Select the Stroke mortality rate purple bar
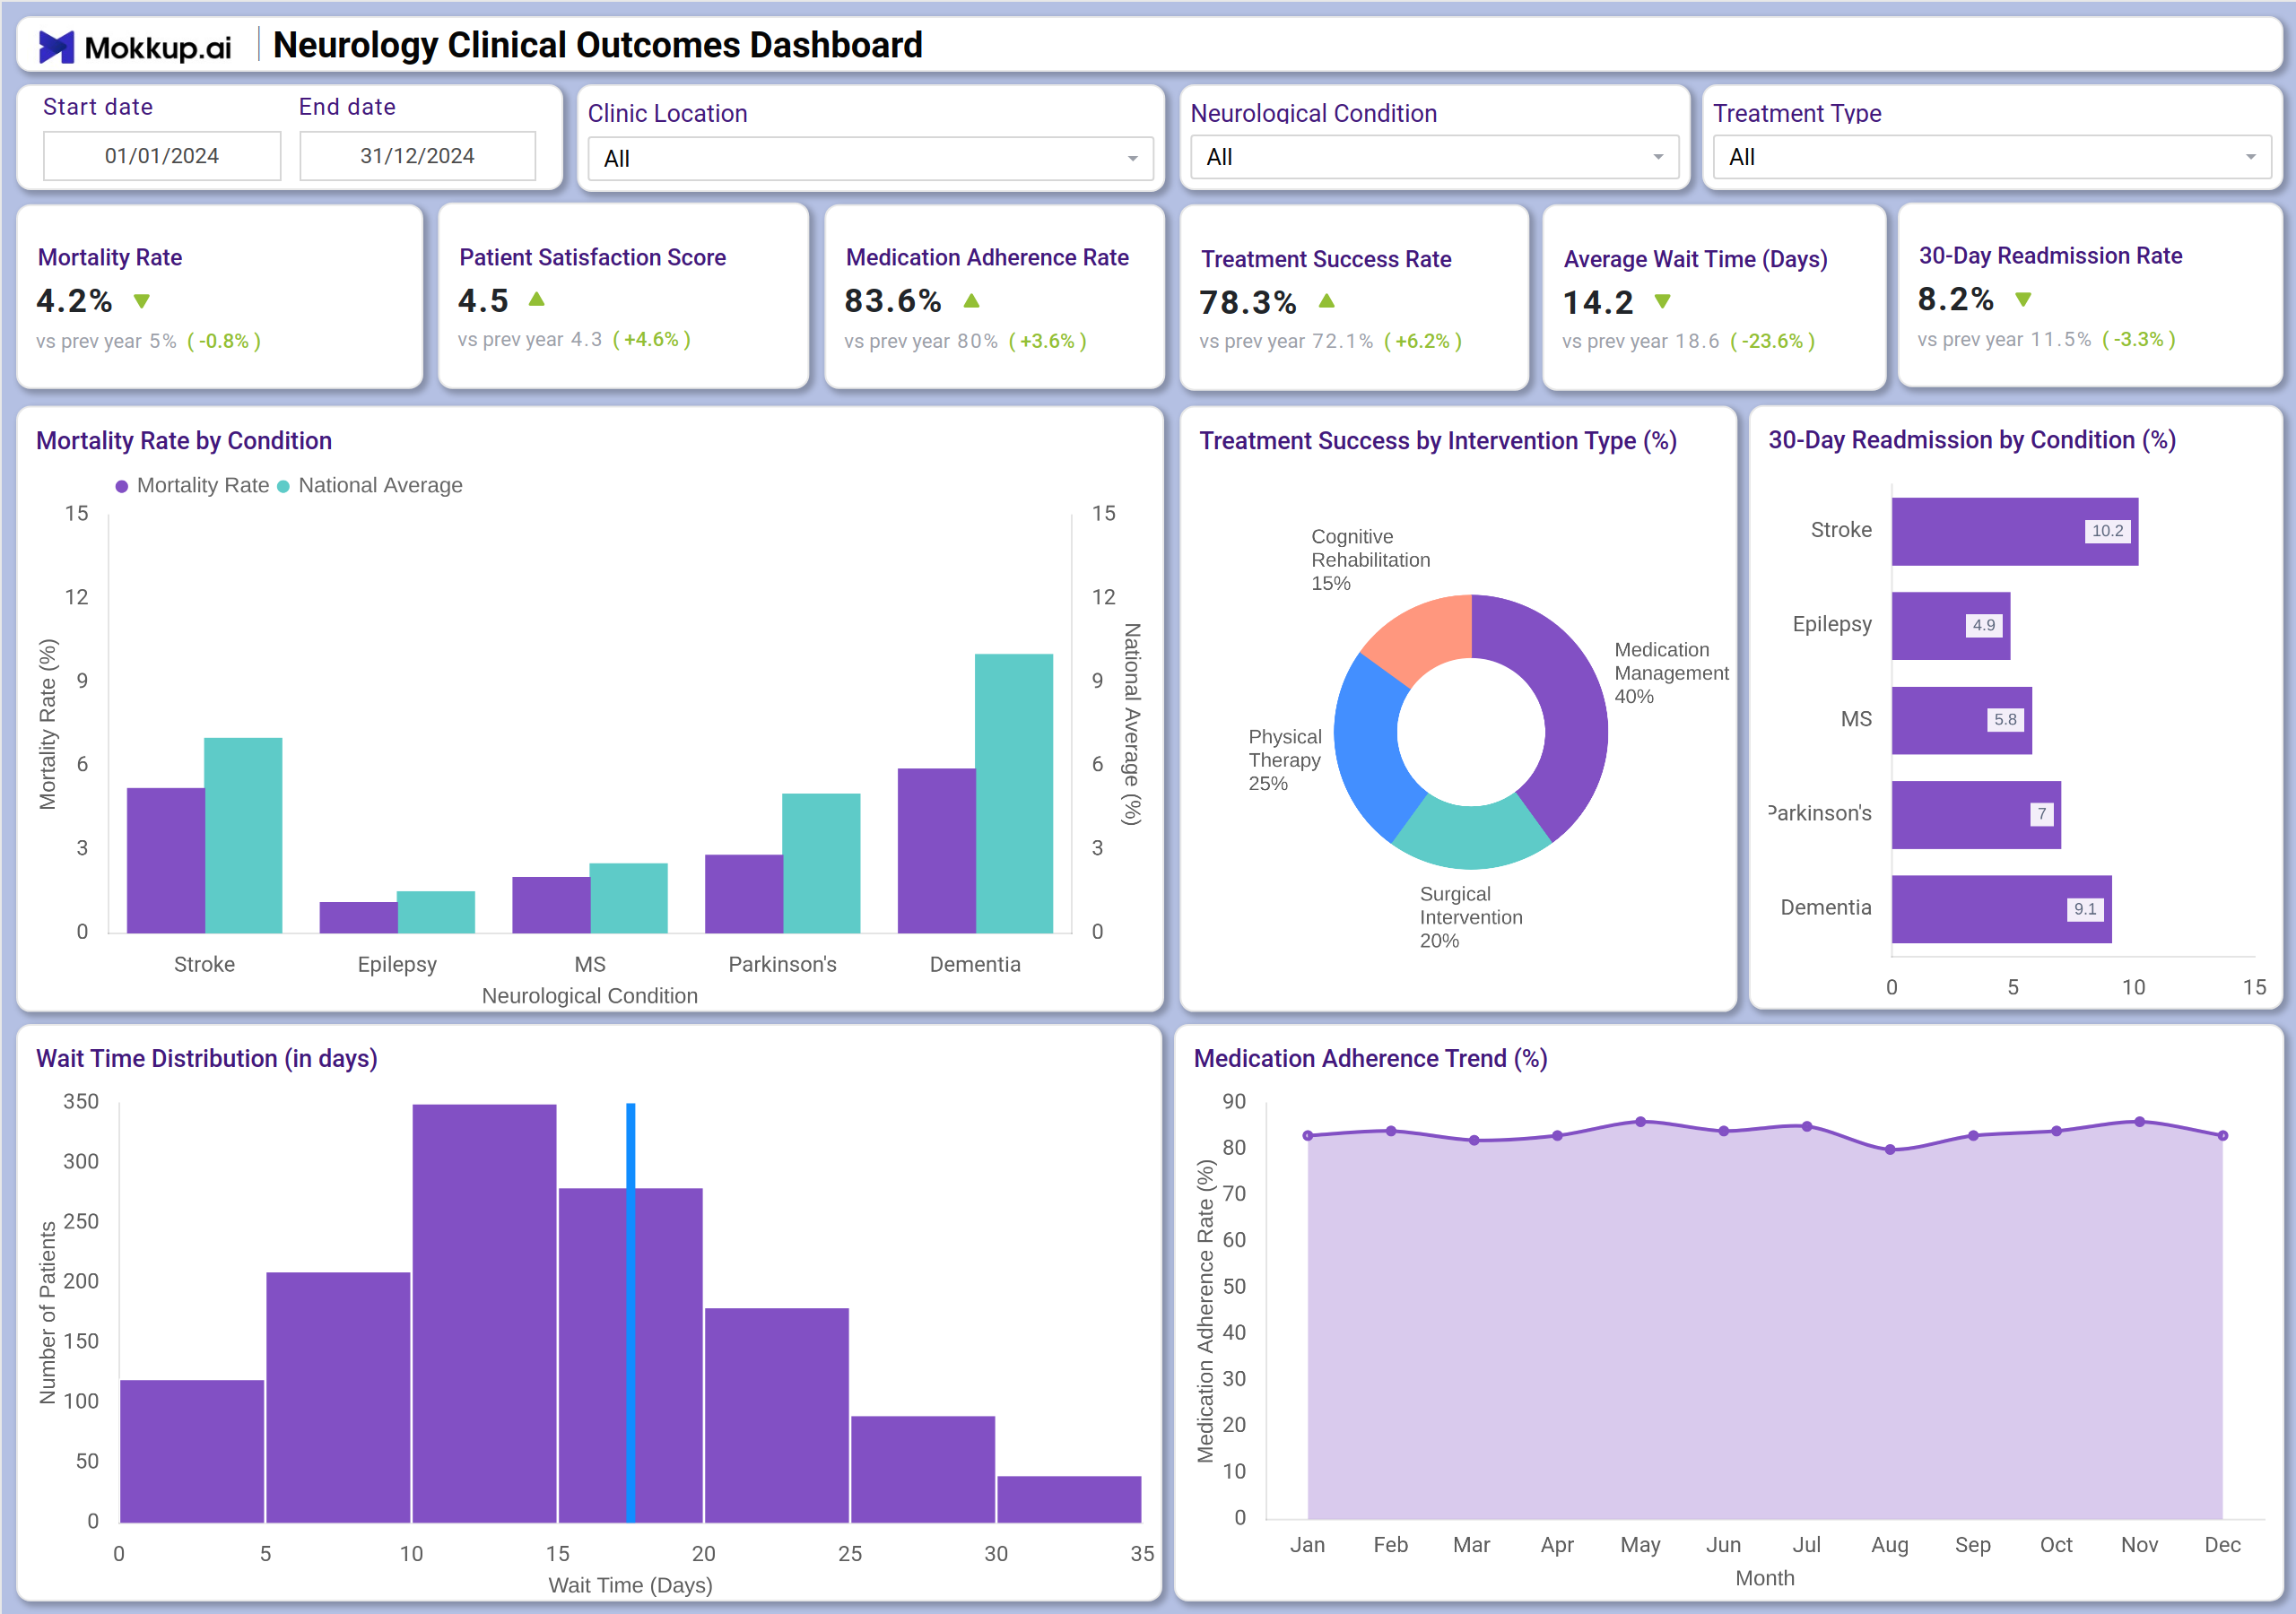Viewport: 2296px width, 1614px height. tap(166, 861)
